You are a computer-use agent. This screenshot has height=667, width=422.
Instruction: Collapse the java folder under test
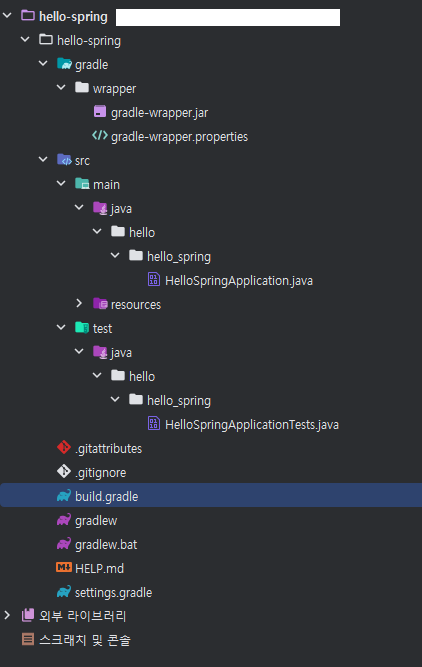pos(79,351)
